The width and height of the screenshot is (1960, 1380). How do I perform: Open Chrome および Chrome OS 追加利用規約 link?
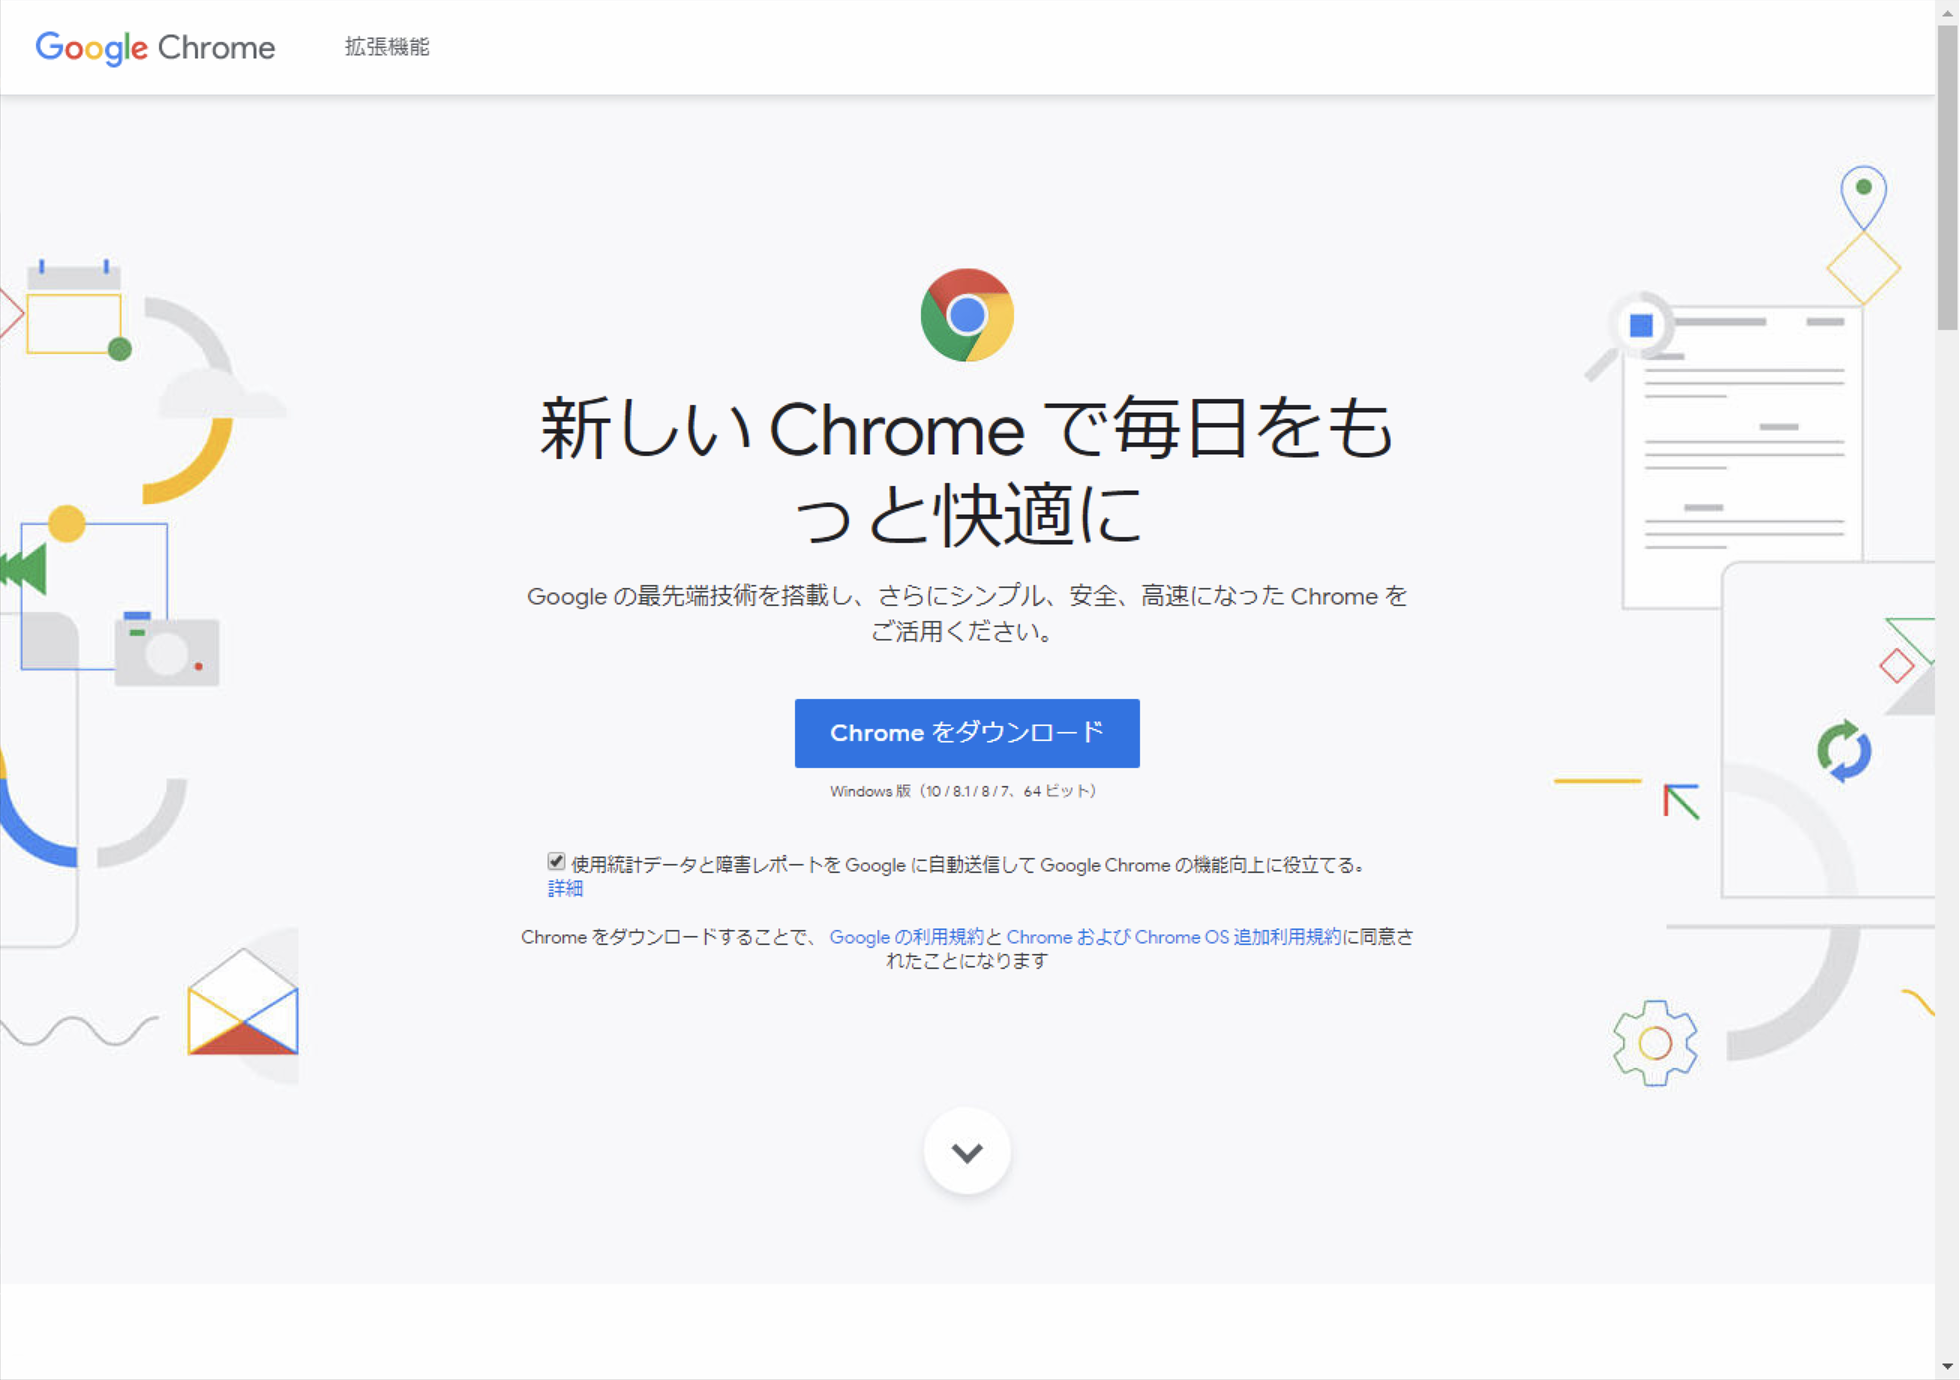tap(1173, 937)
